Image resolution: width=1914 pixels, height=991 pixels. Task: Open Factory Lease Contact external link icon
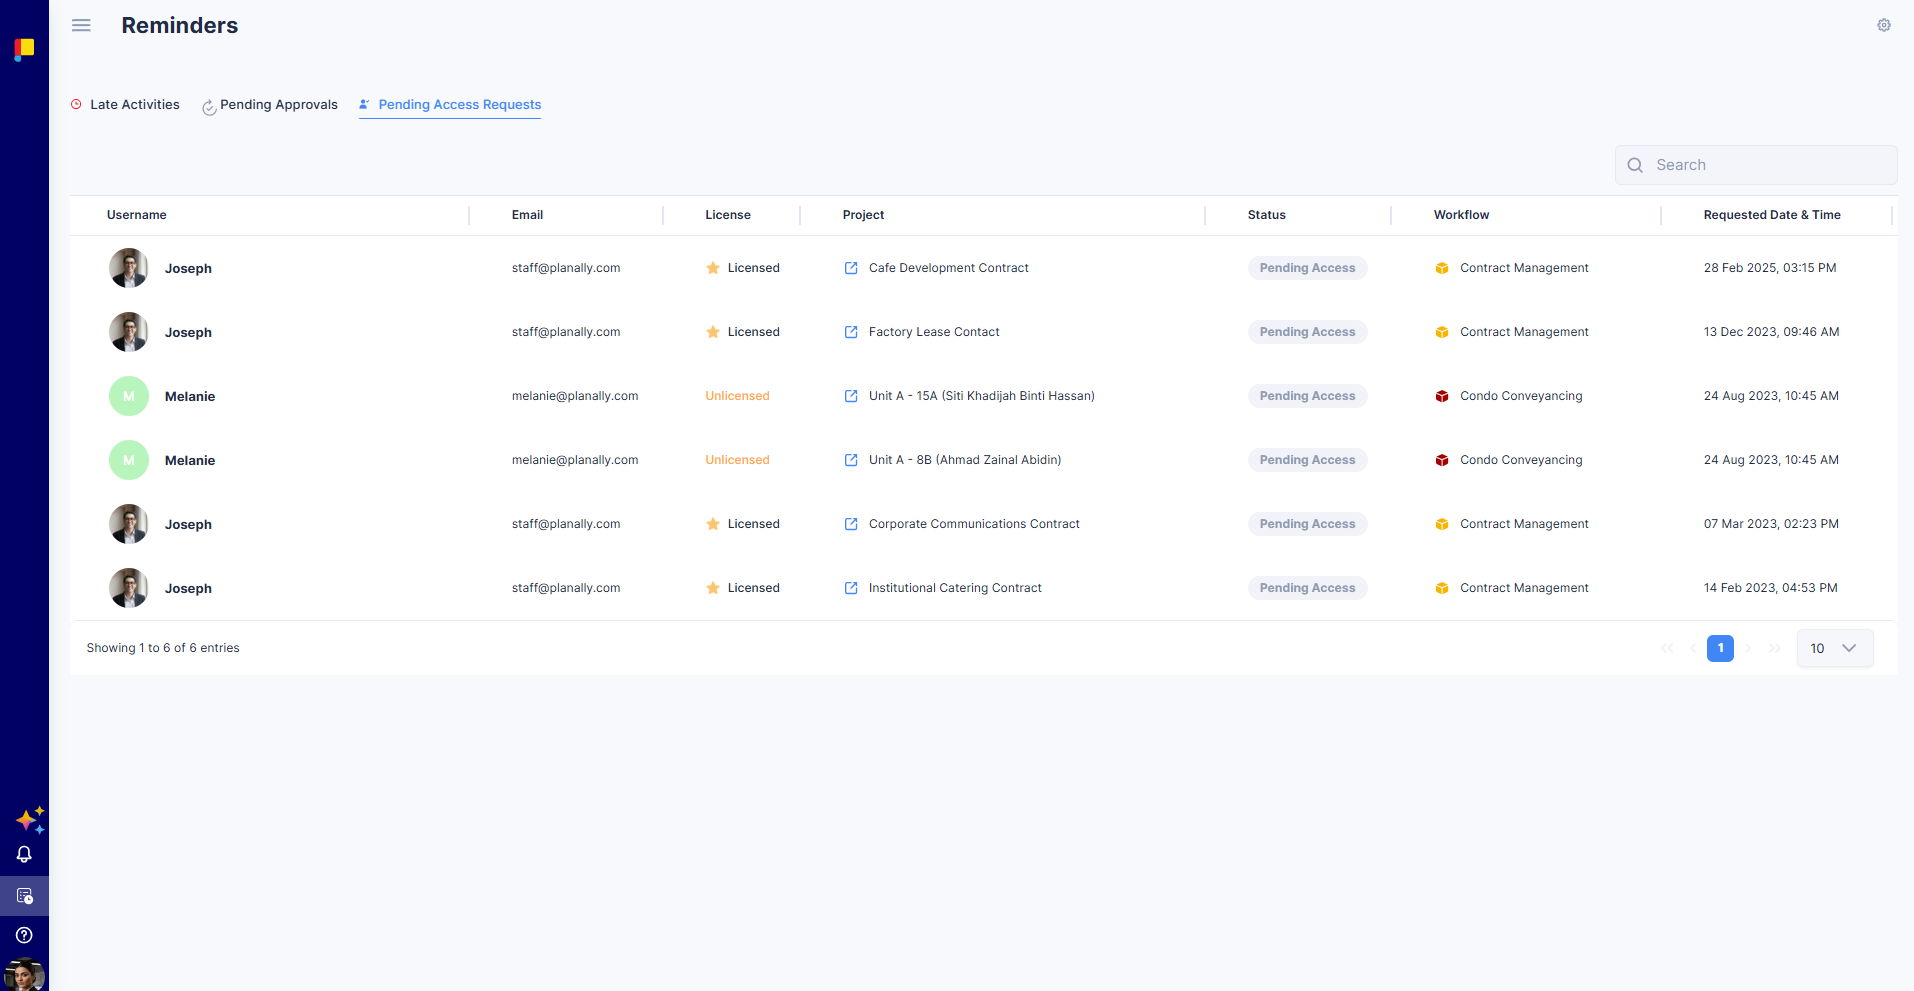[x=851, y=332]
